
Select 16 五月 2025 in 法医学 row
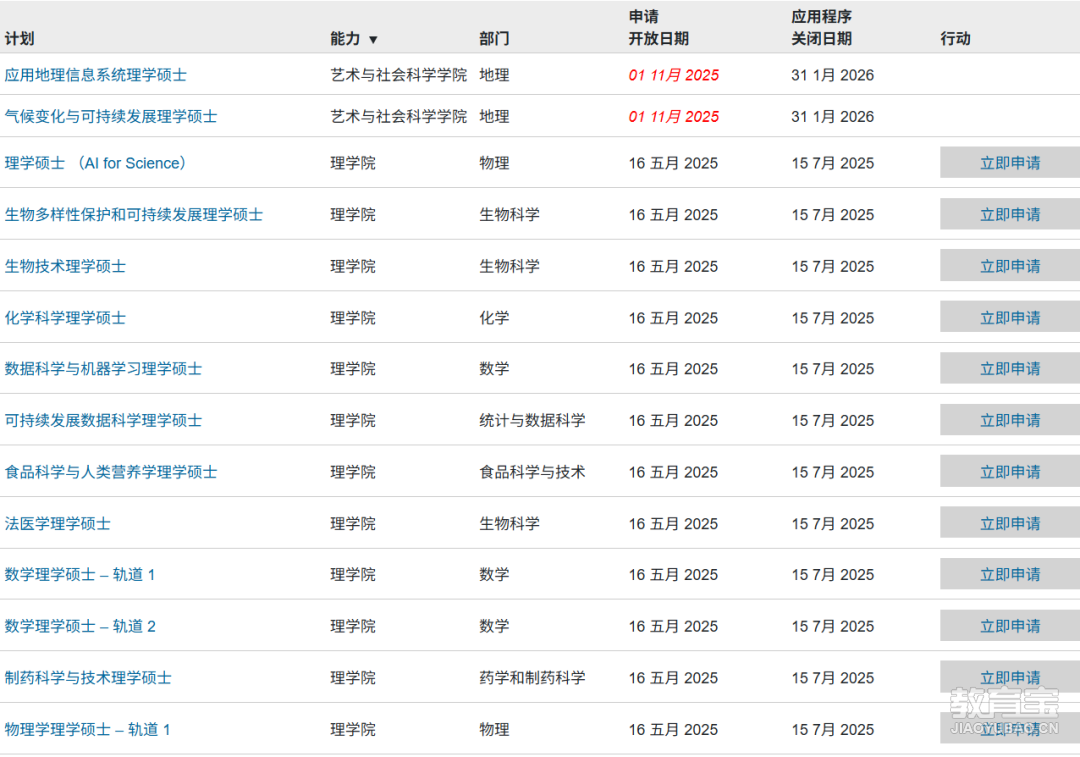pos(673,524)
